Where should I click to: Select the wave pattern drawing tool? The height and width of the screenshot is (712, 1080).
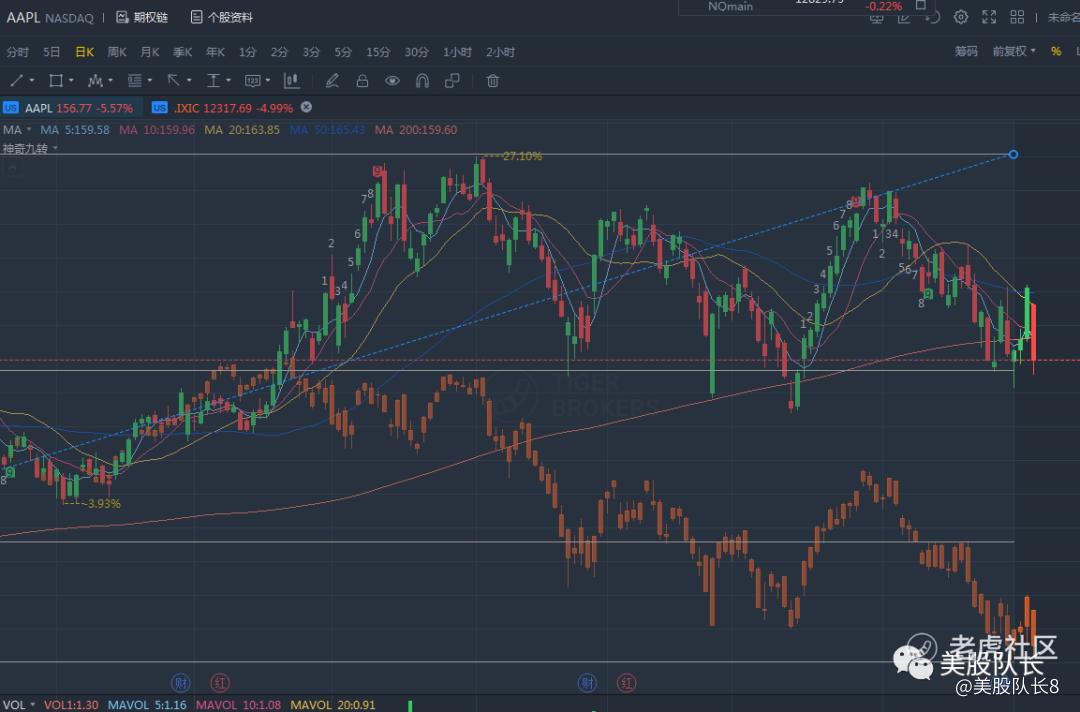pyautogui.click(x=95, y=81)
